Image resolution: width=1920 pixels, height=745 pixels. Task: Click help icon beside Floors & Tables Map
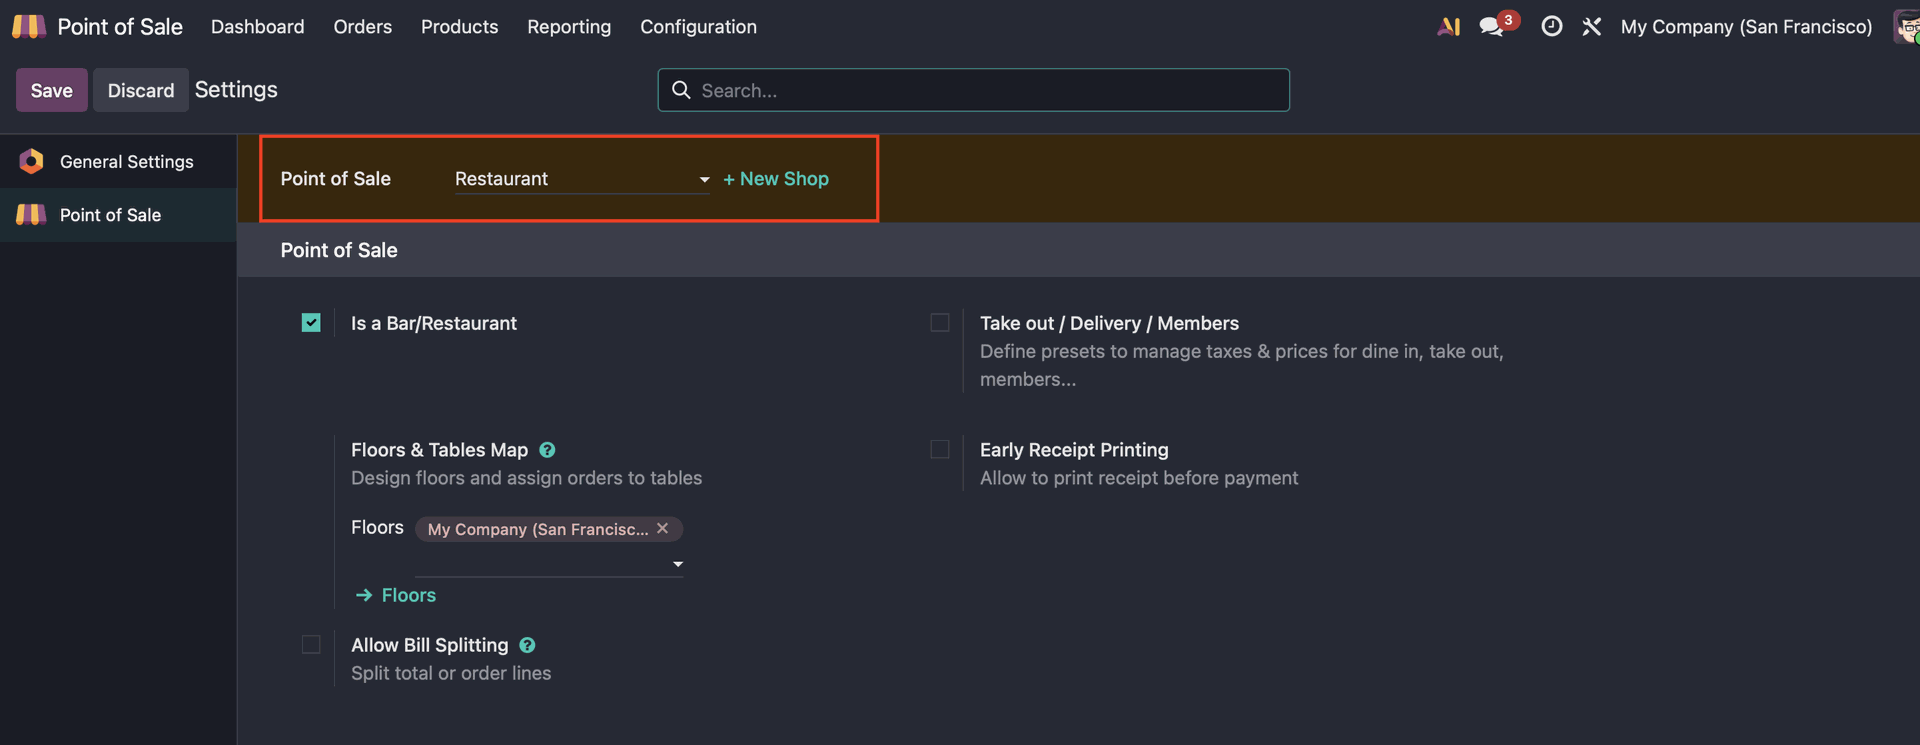pyautogui.click(x=547, y=450)
